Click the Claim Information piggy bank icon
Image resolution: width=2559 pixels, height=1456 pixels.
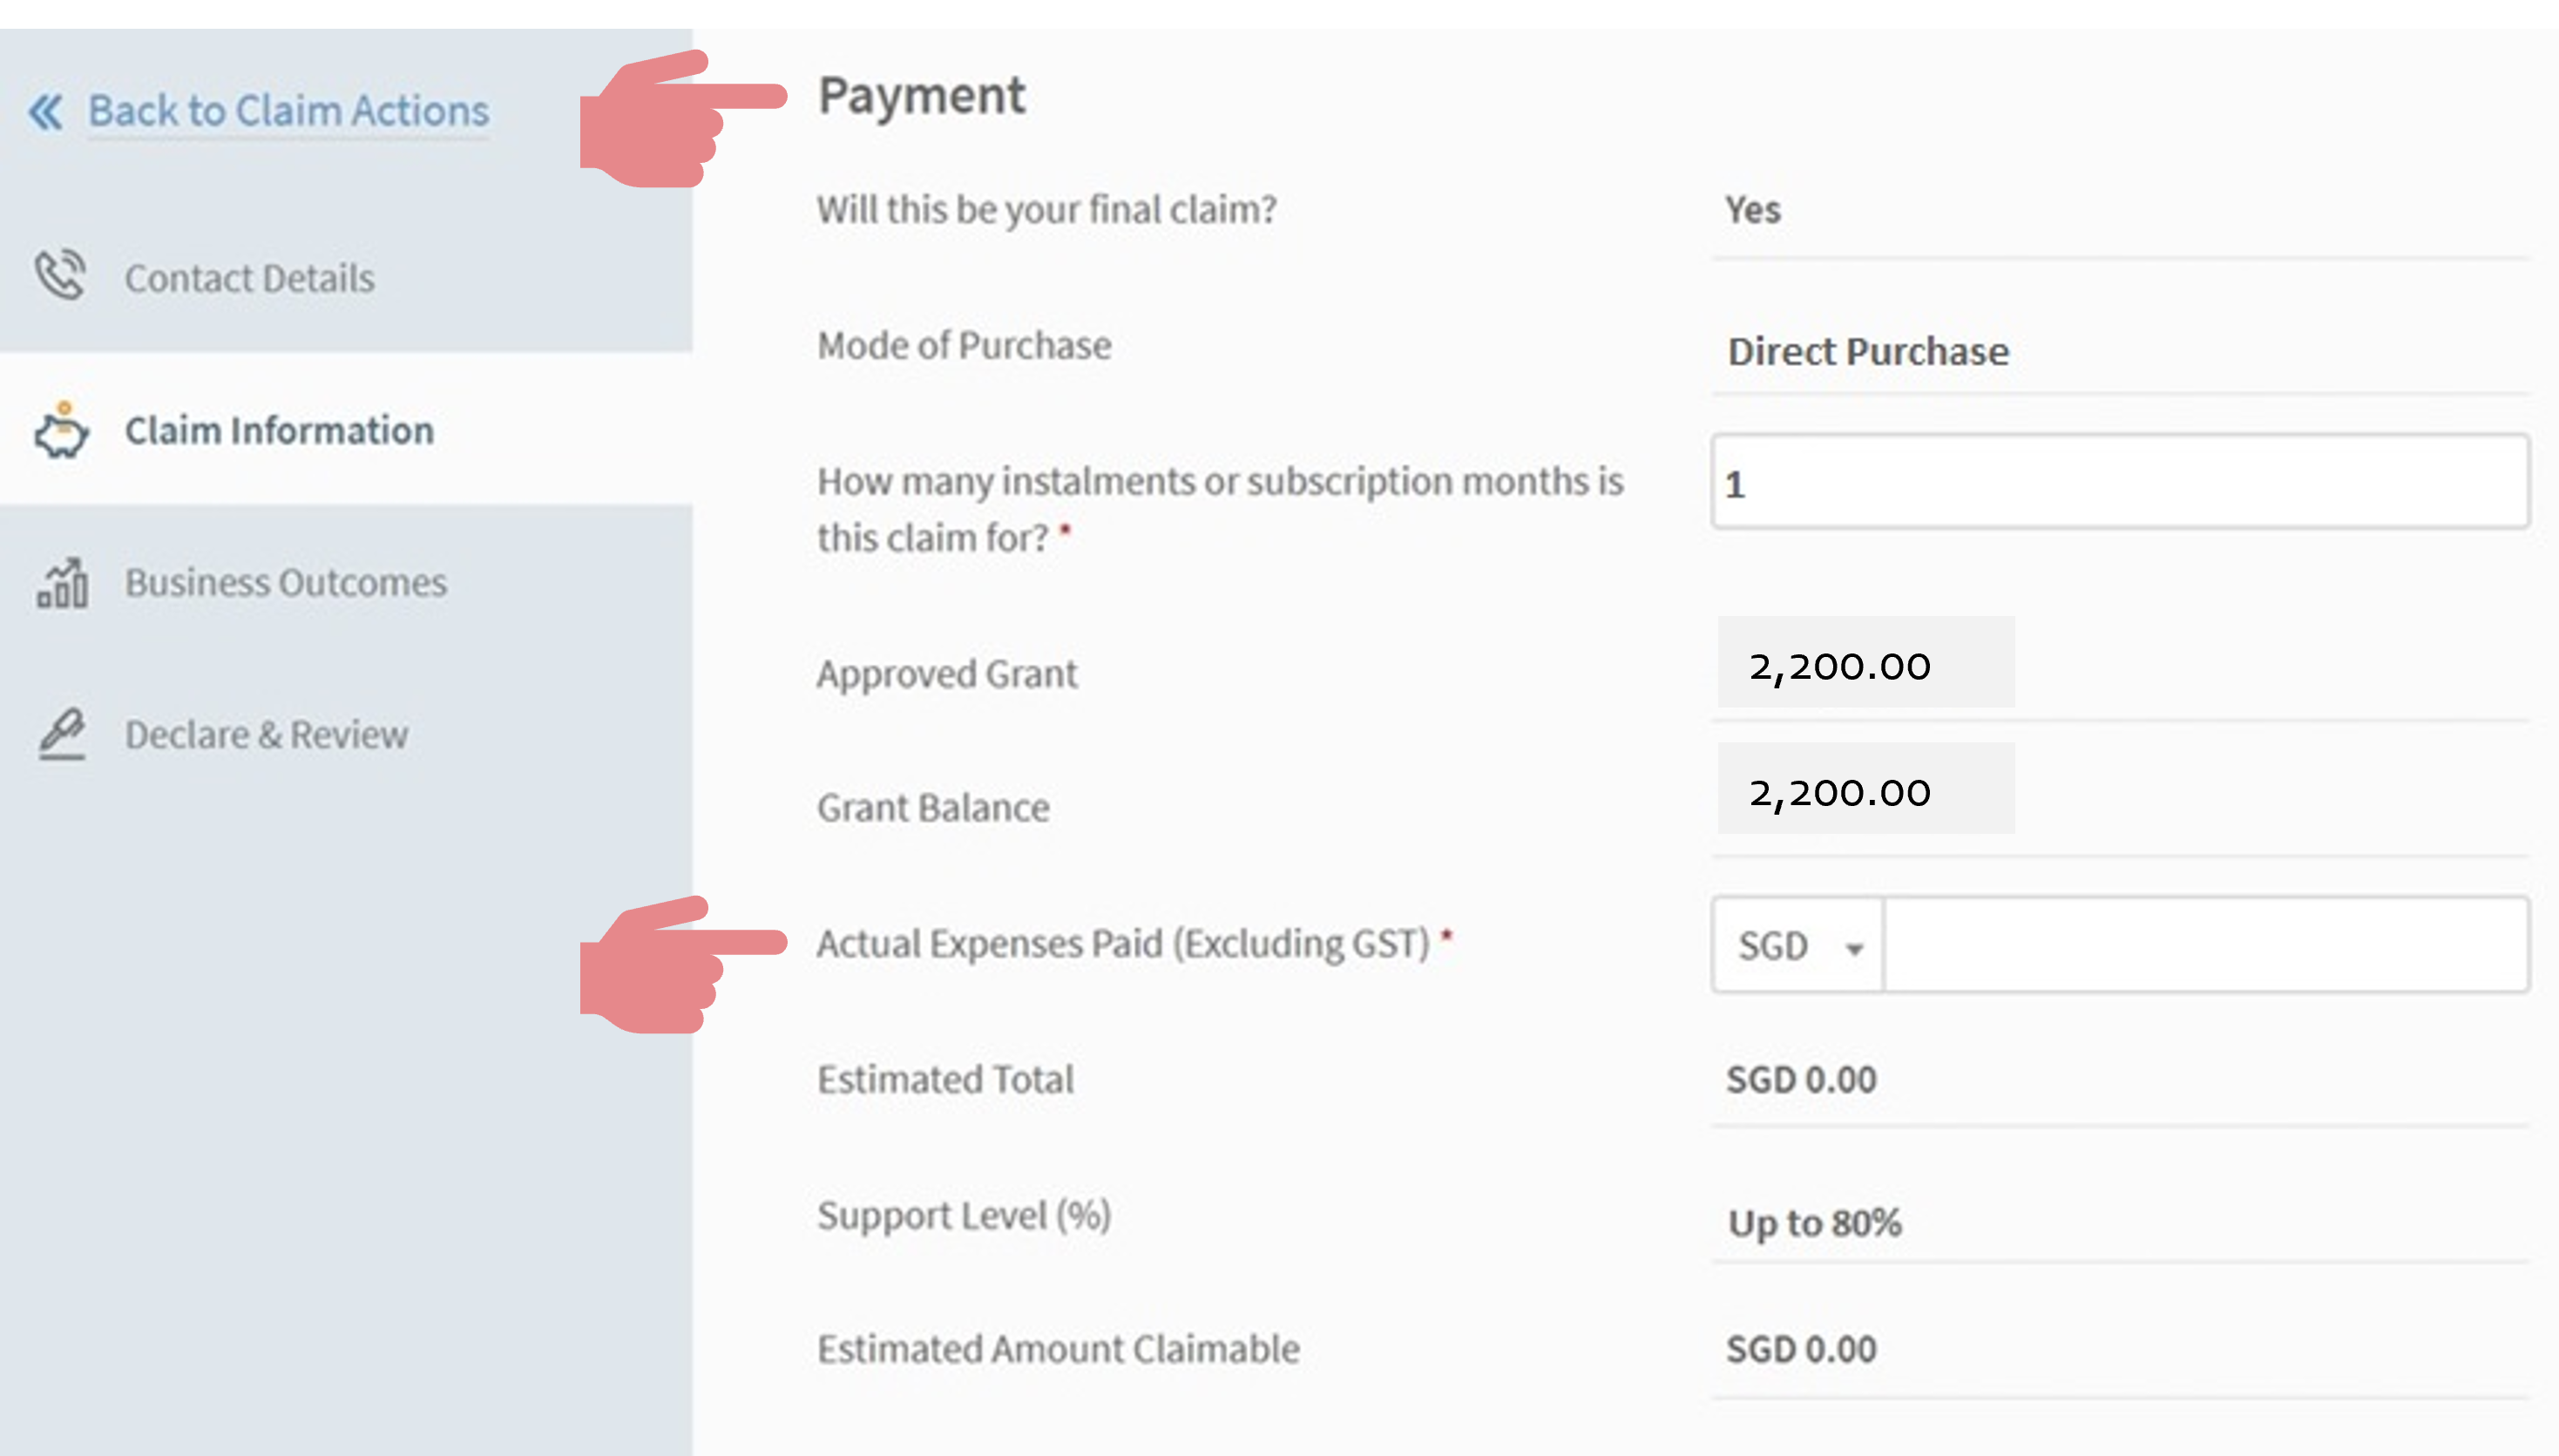61,430
